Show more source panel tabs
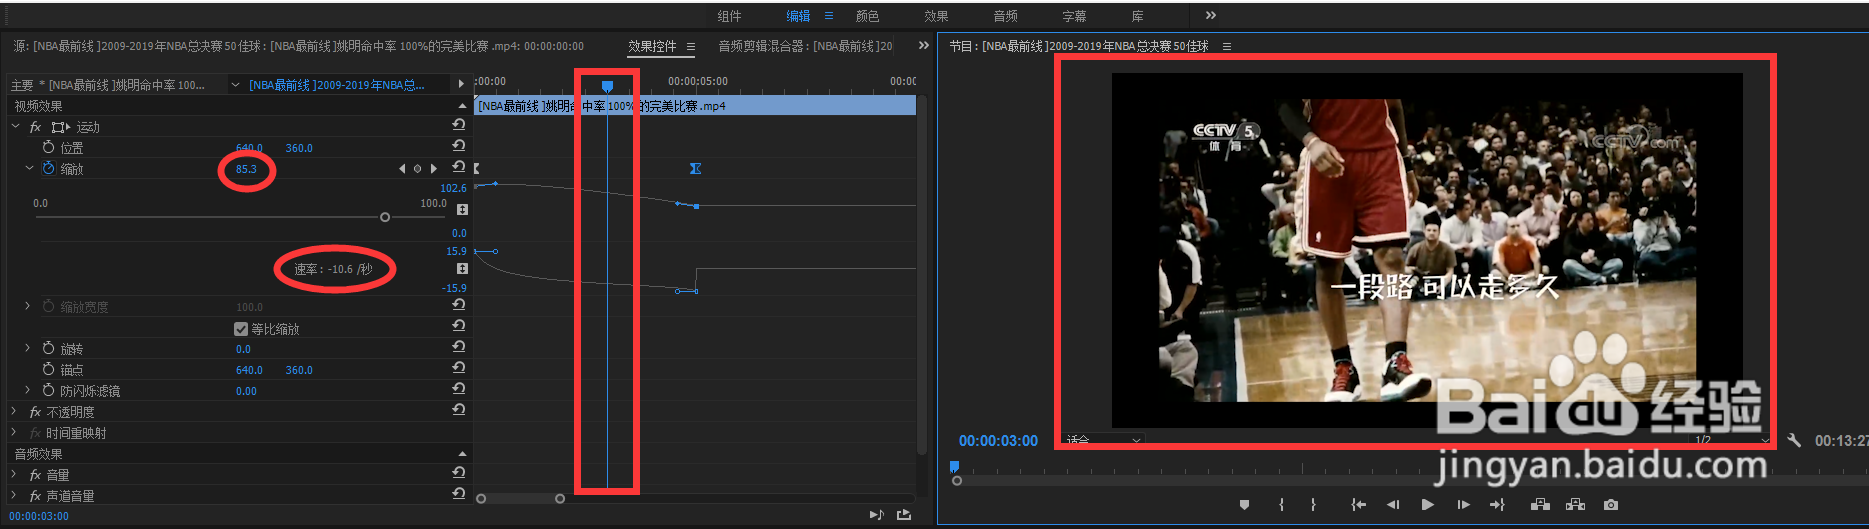The width and height of the screenshot is (1869, 529). [x=924, y=45]
